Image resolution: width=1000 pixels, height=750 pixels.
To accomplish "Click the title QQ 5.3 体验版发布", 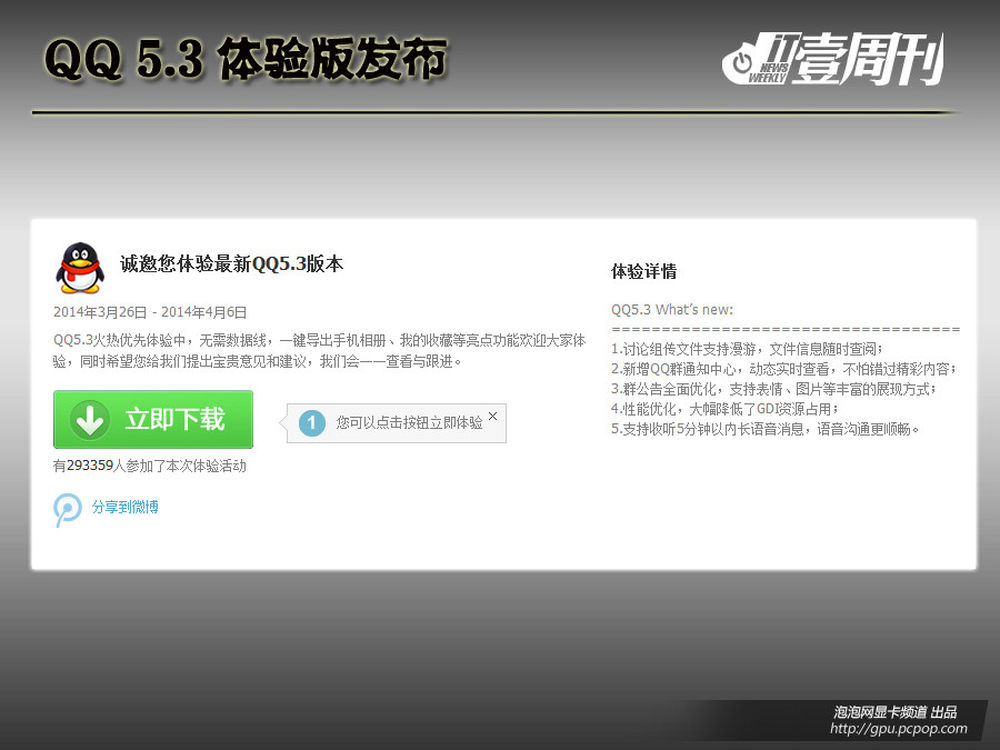I will click(x=246, y=59).
